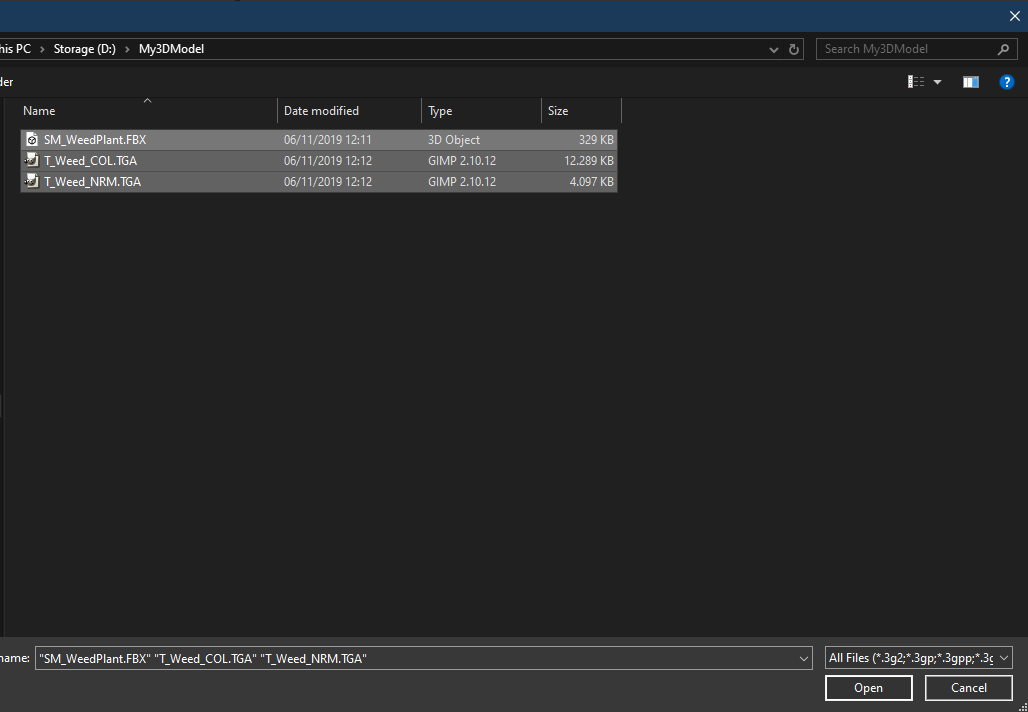Open the All Files type filter dropdown

(x=919, y=658)
